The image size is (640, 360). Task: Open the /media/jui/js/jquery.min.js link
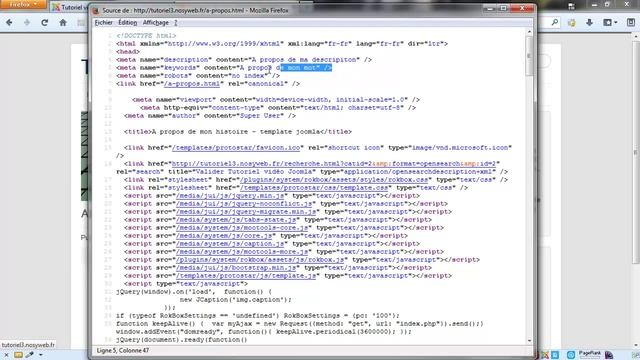pos(230,196)
